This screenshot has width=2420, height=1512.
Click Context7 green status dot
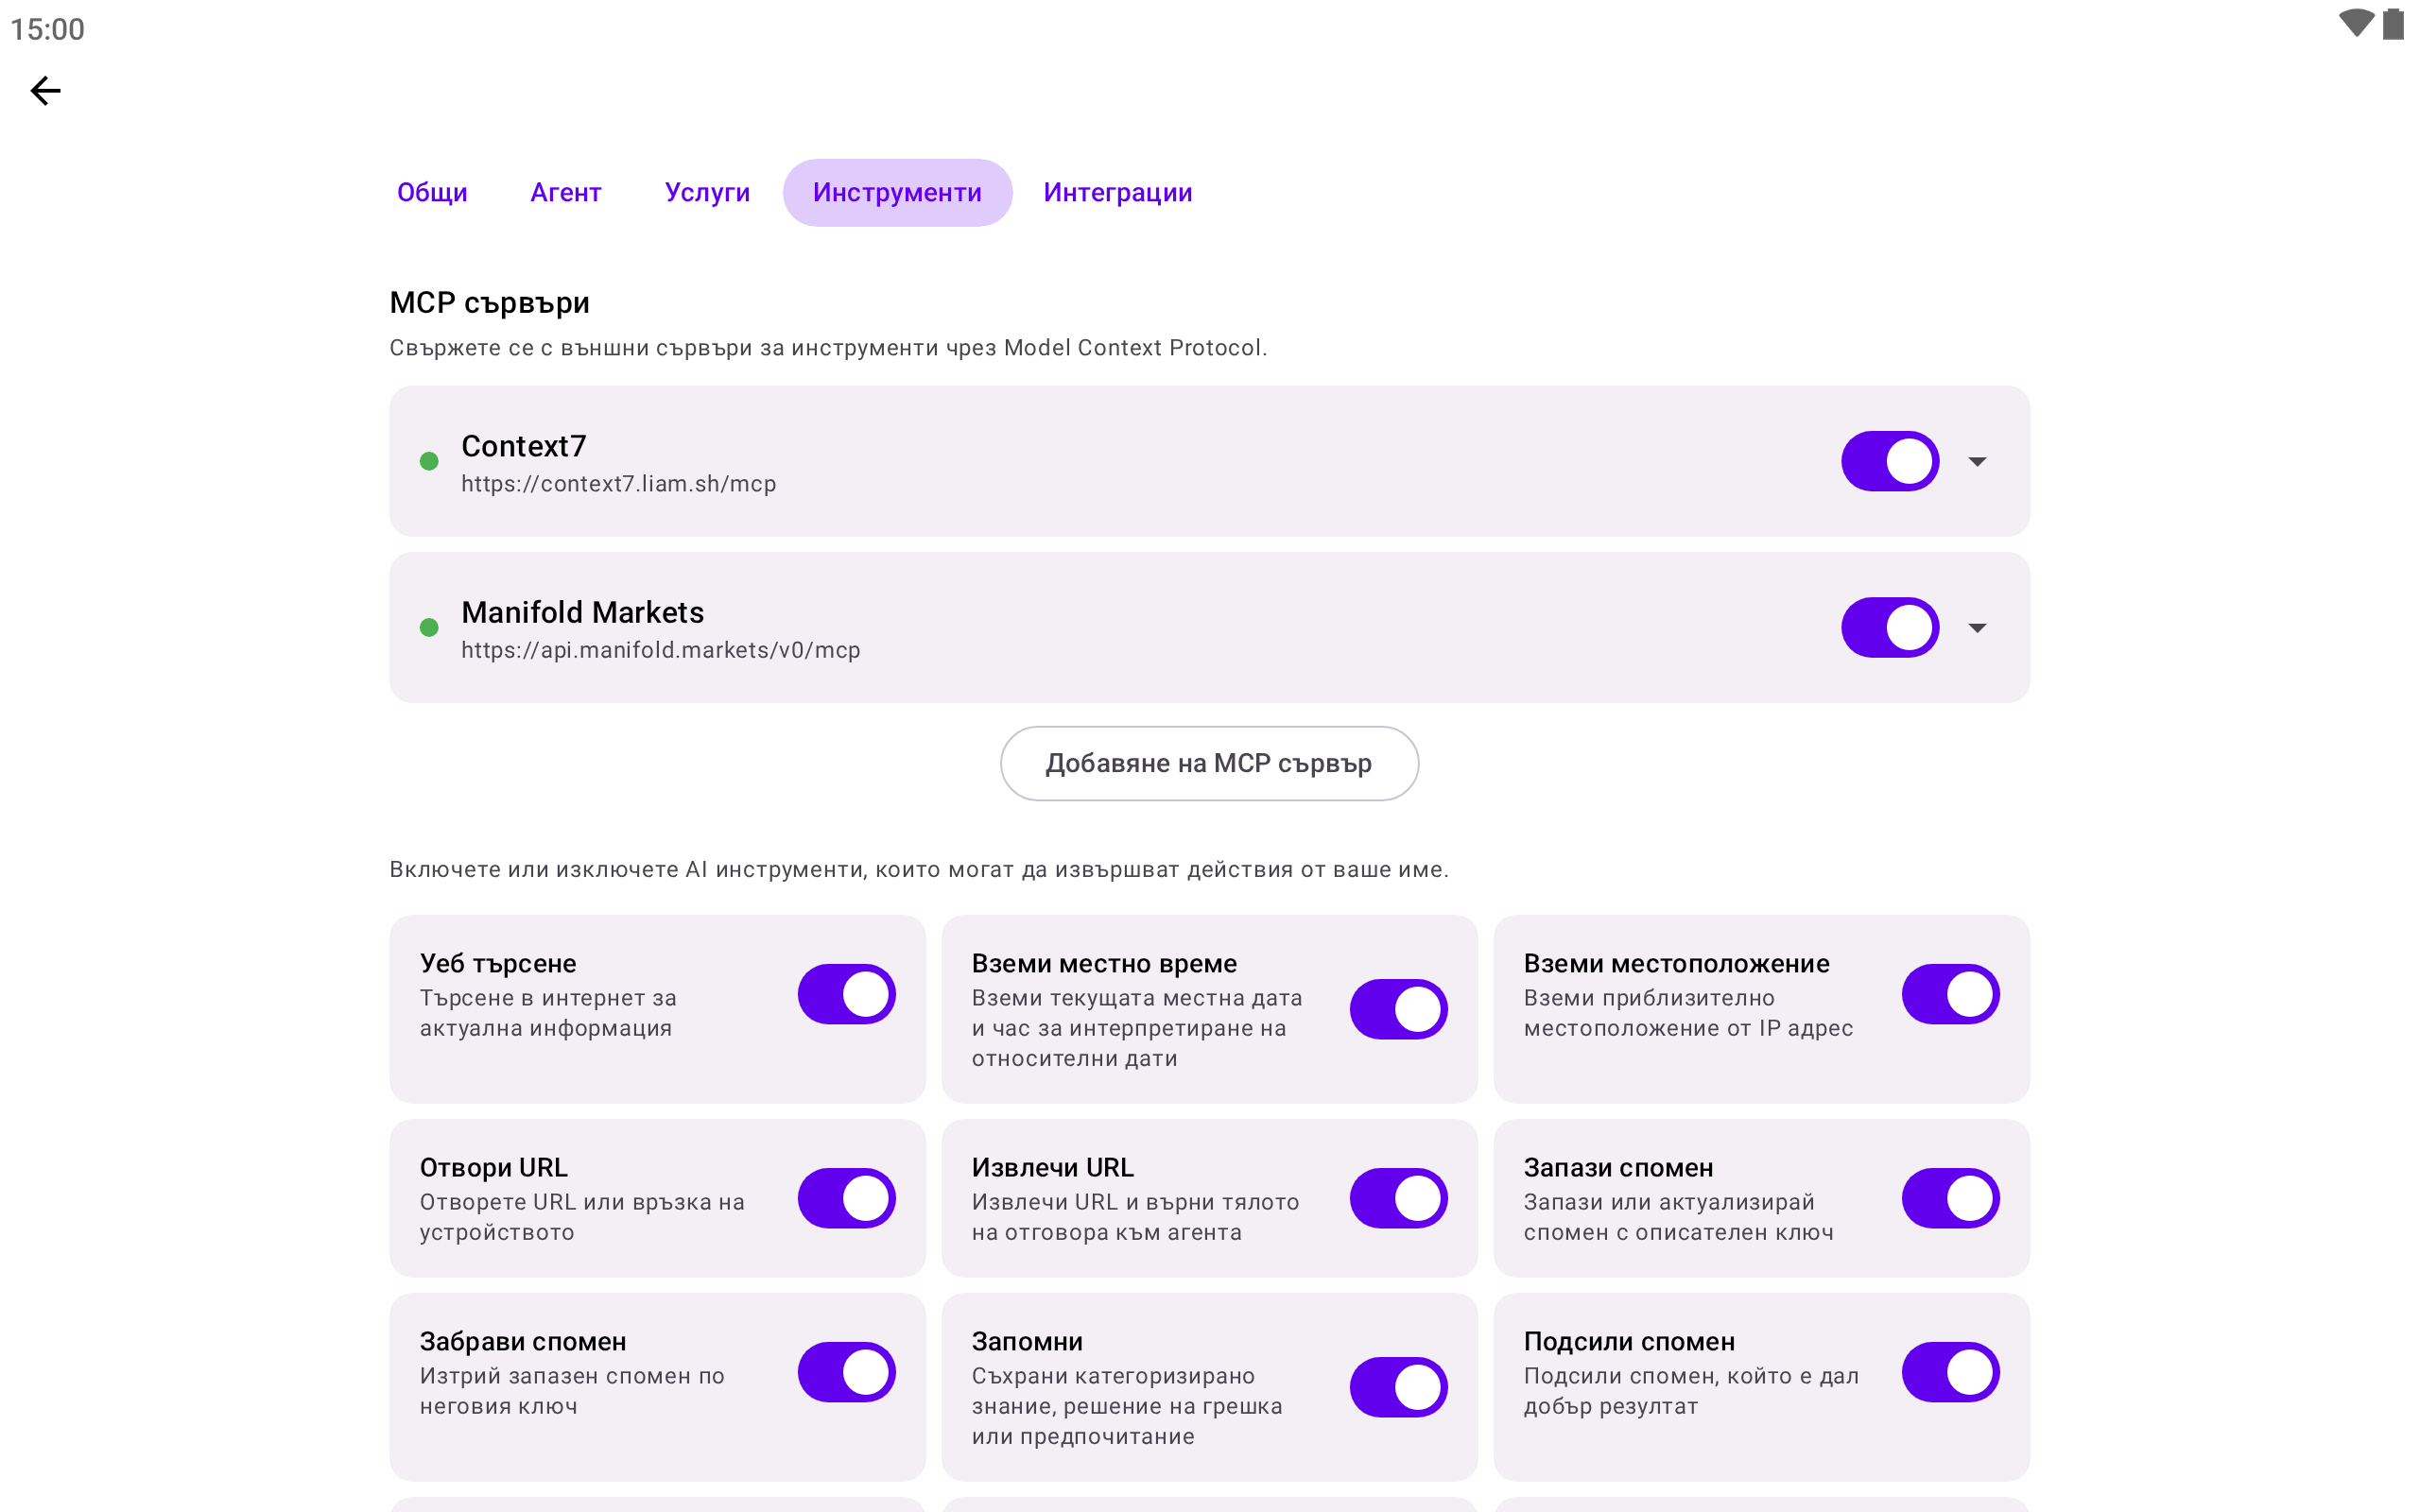429,461
